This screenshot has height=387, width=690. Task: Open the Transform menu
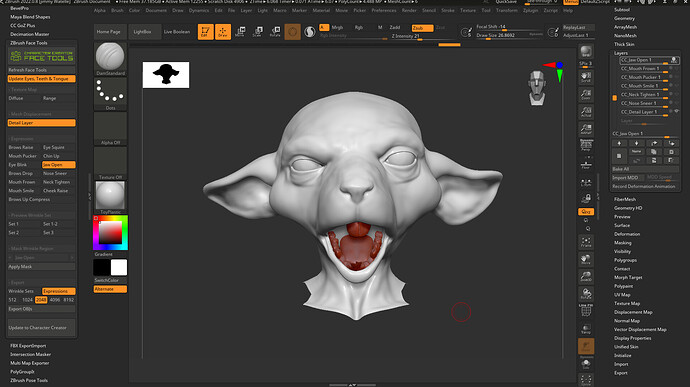(x=506, y=10)
